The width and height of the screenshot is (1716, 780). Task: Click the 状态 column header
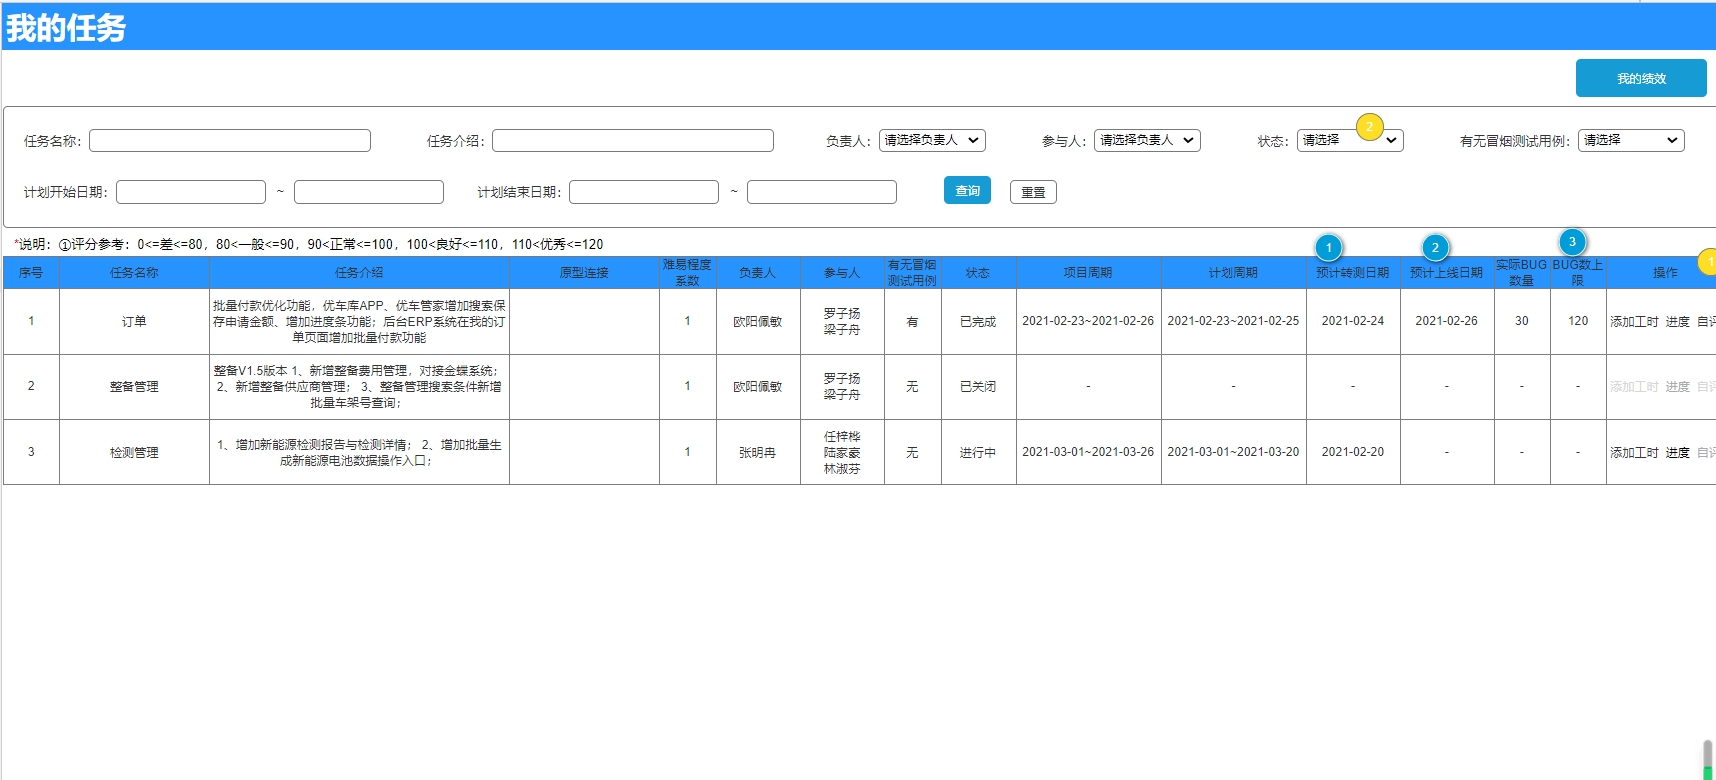pos(978,272)
